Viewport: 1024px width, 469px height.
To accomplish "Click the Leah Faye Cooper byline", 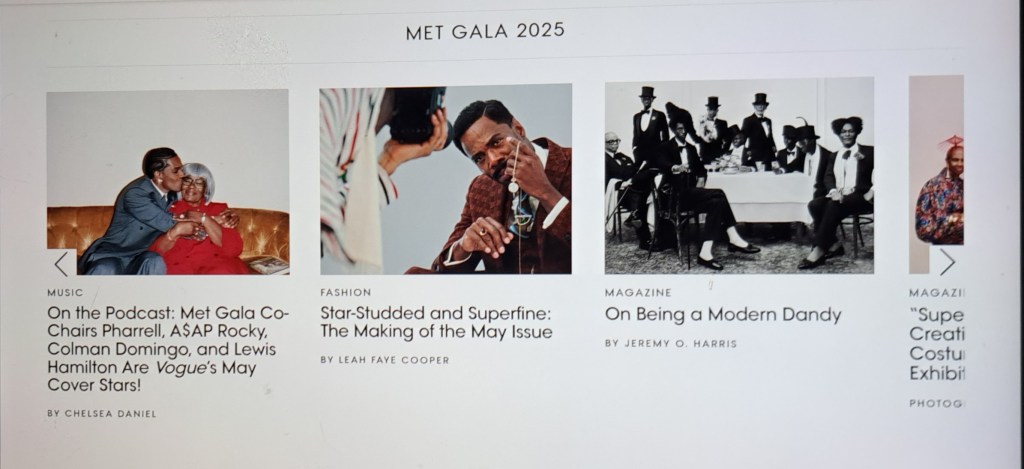I will 384,360.
